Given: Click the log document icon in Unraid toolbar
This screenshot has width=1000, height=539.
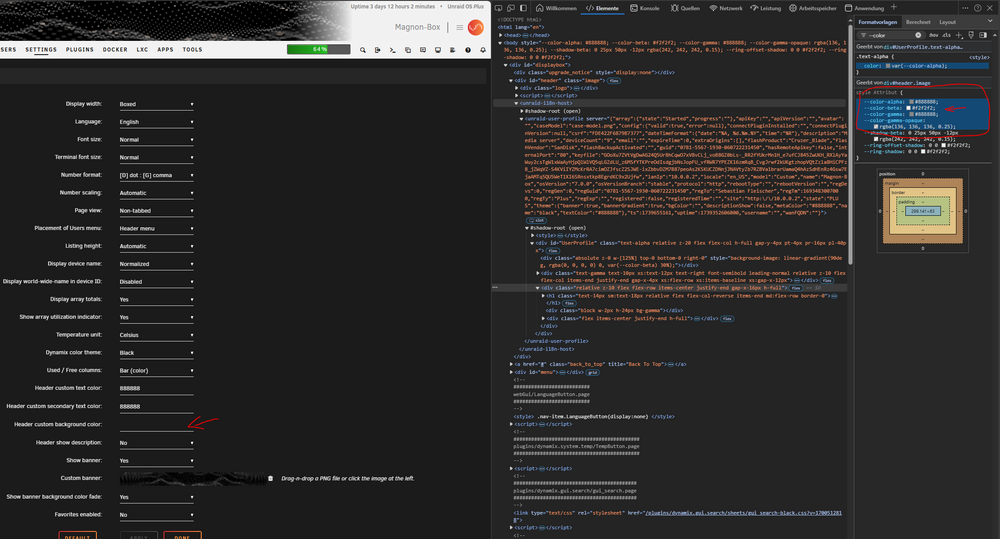Looking at the screenshot, I should (x=453, y=50).
